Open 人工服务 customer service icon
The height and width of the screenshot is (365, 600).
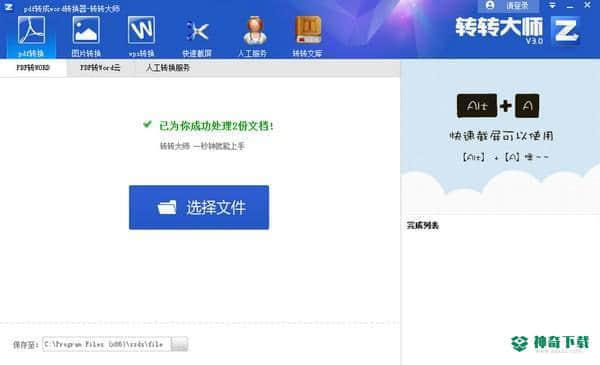coord(253,36)
